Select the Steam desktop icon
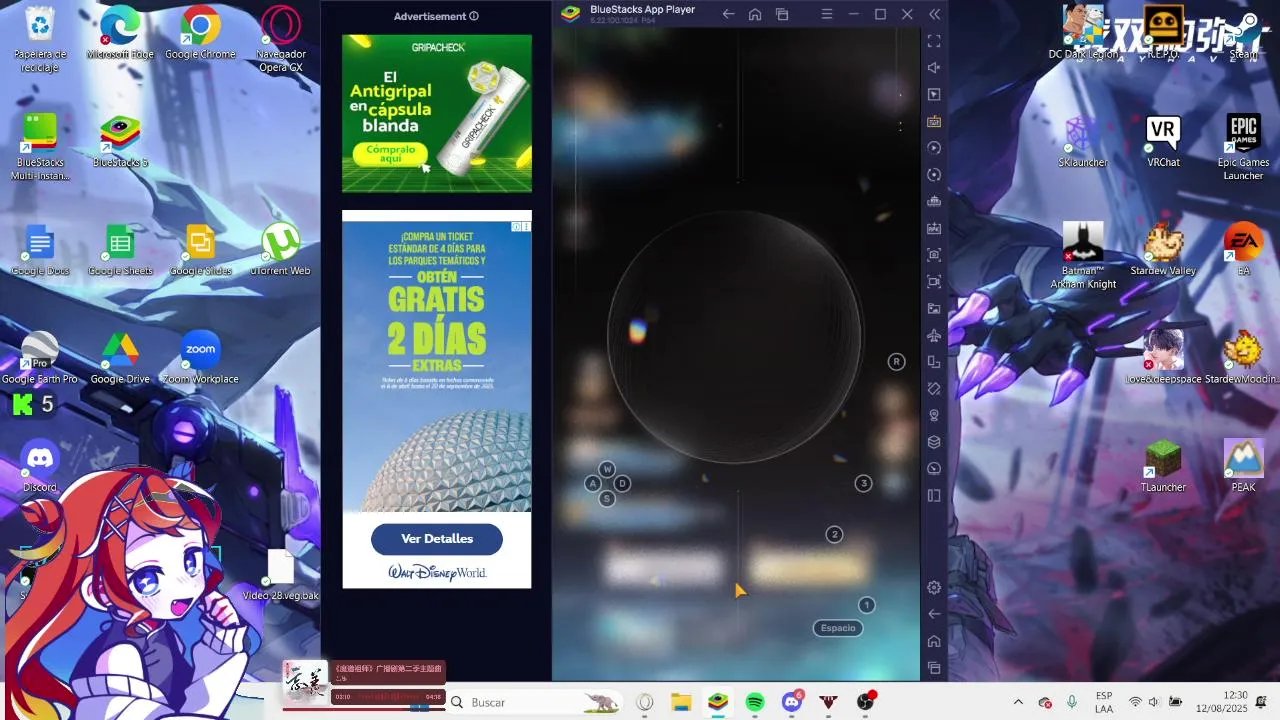 pos(1244,33)
